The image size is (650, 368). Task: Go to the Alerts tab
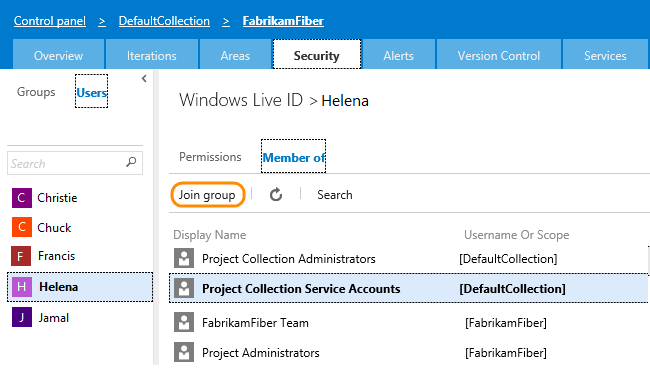click(x=398, y=55)
